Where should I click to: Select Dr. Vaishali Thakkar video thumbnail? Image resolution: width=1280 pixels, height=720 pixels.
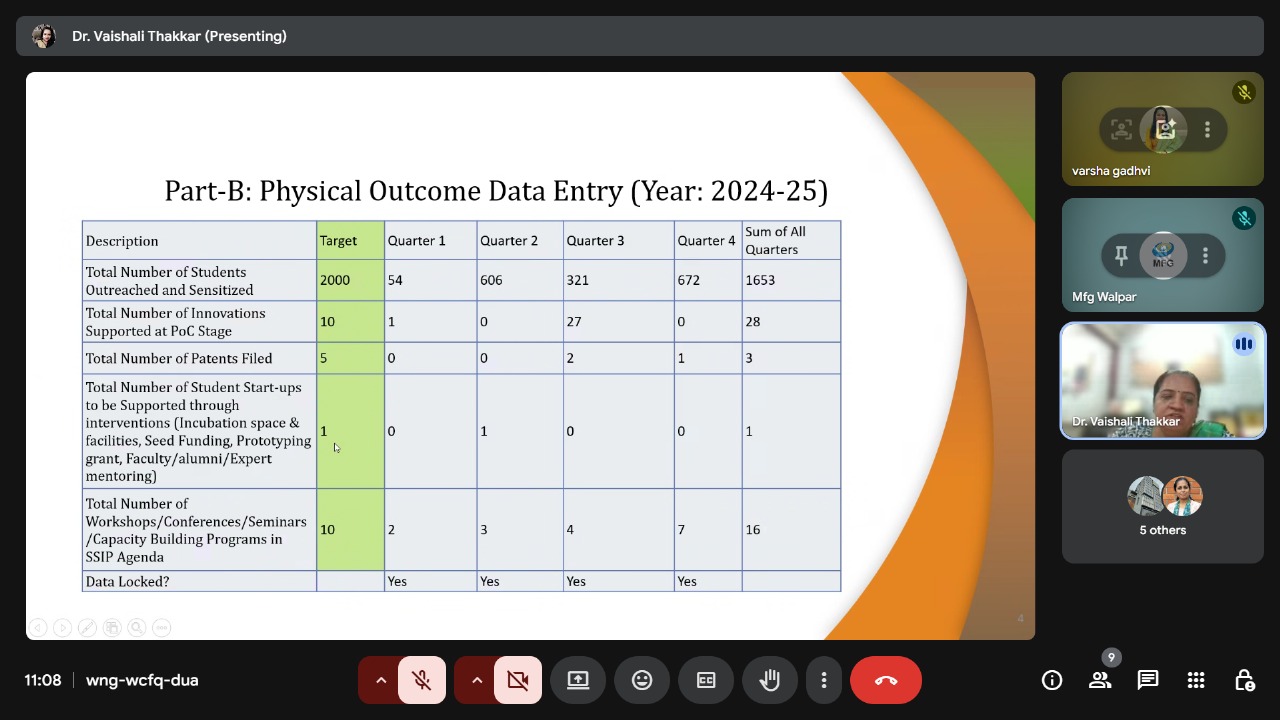(1163, 381)
